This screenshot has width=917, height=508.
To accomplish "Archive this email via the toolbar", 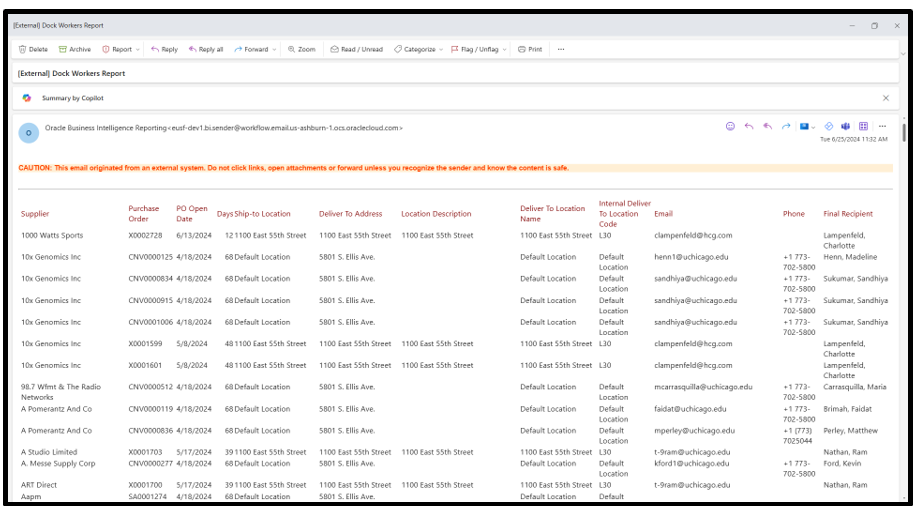I will click(x=75, y=50).
